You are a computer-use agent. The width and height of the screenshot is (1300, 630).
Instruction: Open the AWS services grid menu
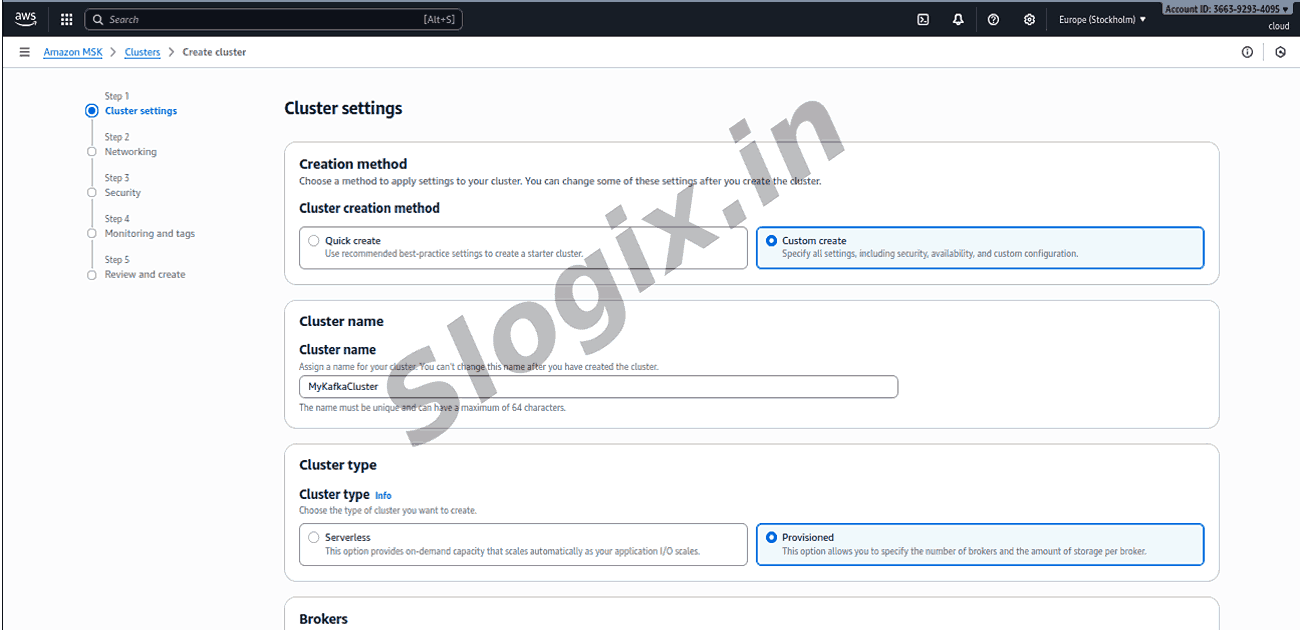click(x=67, y=19)
